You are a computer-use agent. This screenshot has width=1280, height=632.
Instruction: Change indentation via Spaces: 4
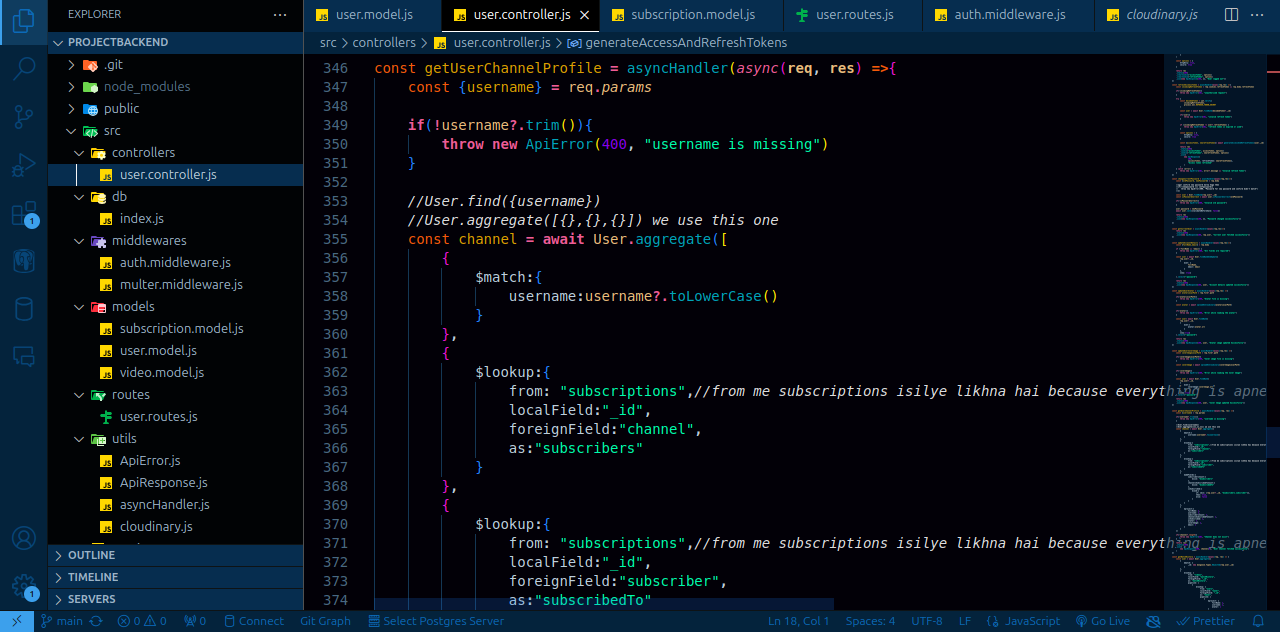point(870,621)
